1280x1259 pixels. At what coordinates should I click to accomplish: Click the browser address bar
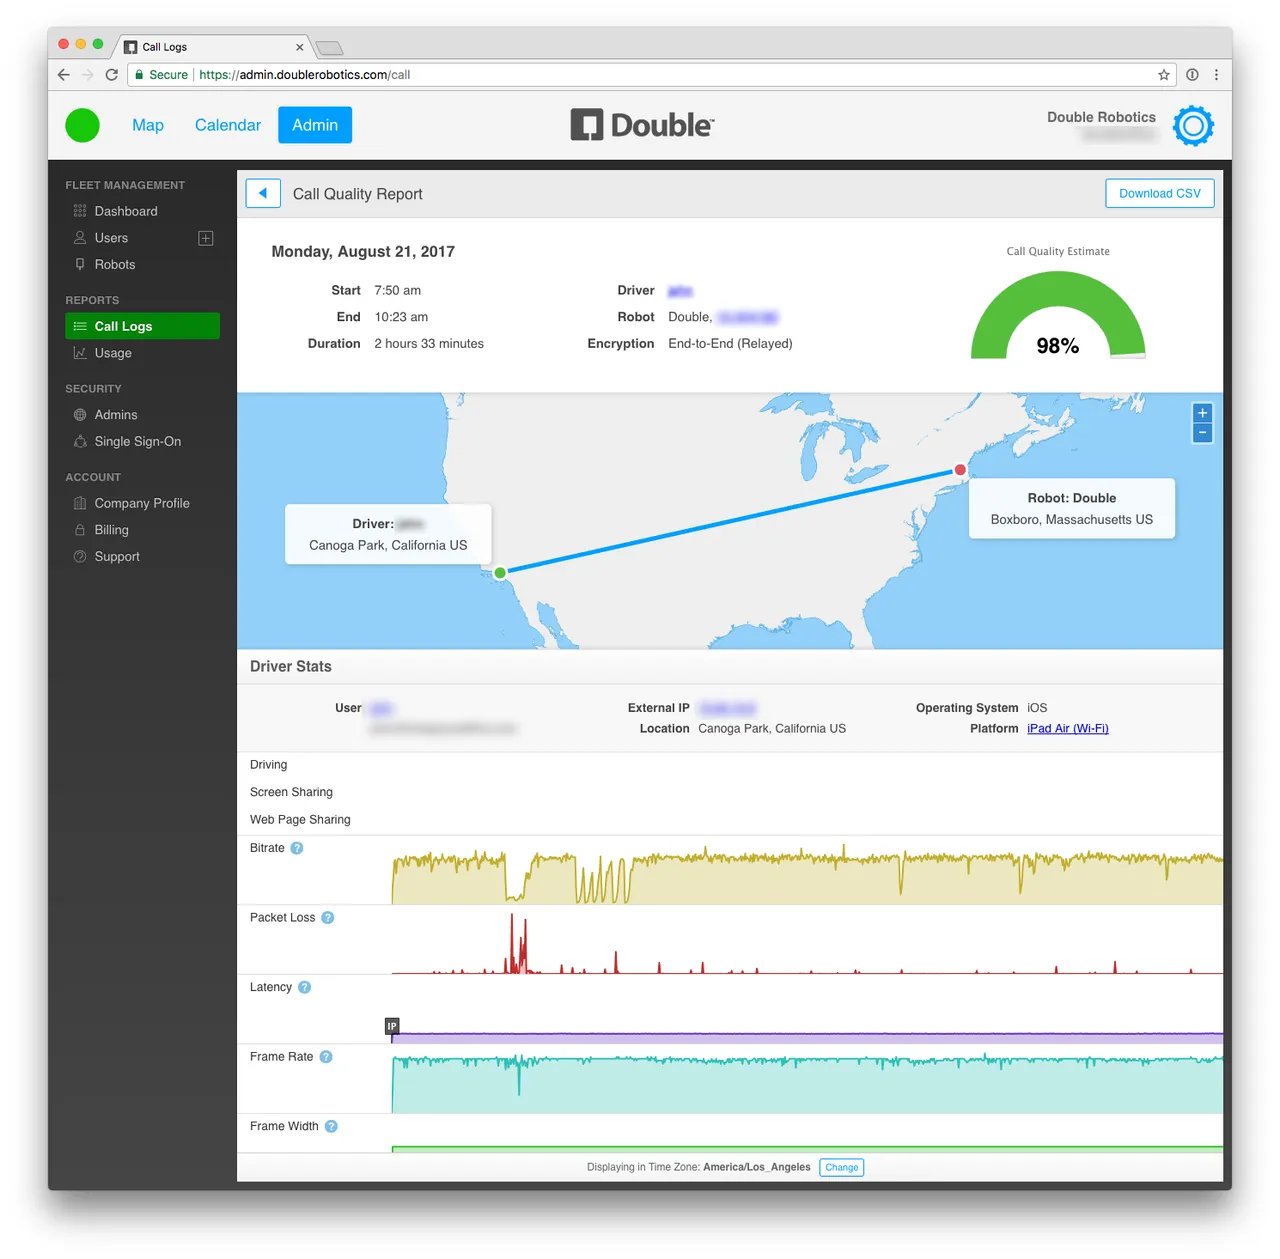(650, 75)
